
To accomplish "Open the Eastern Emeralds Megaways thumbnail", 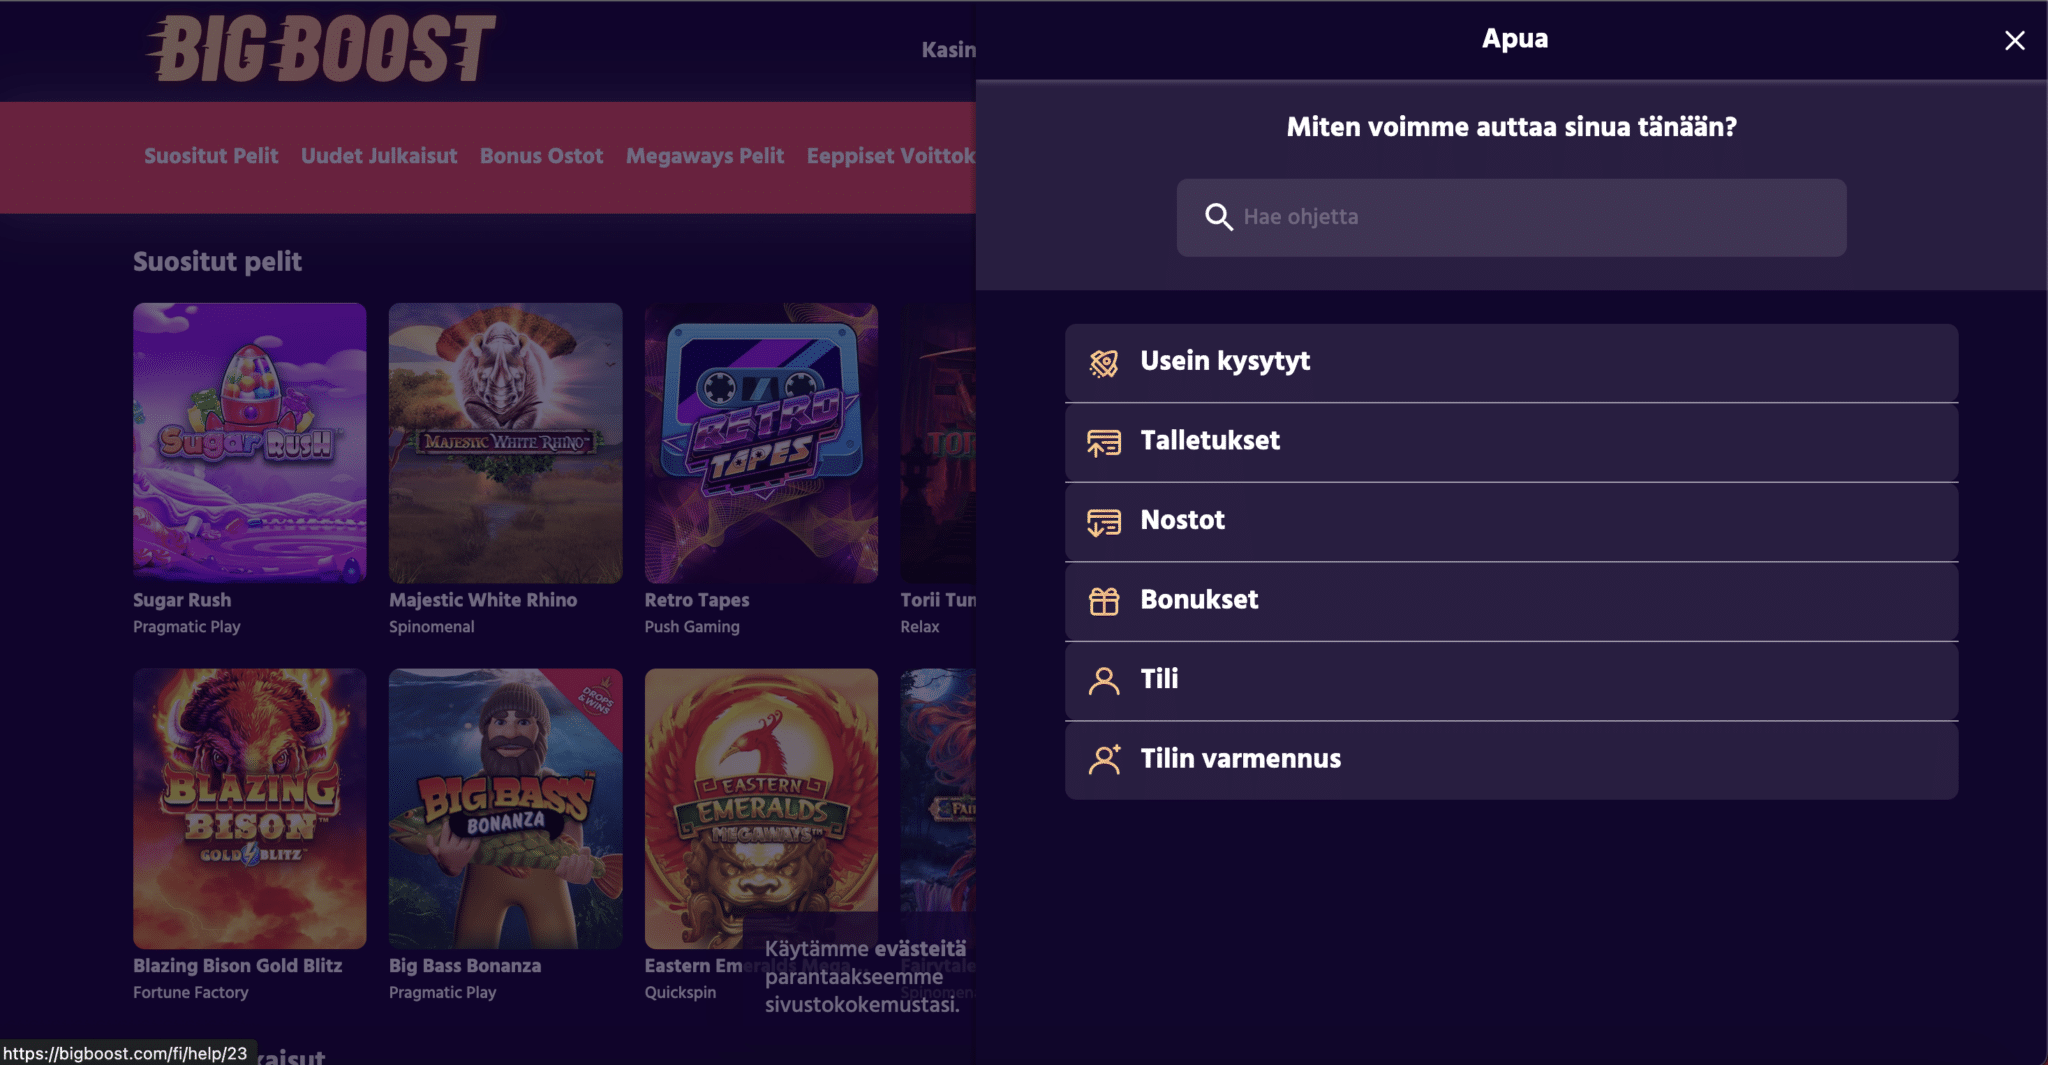I will tap(762, 808).
